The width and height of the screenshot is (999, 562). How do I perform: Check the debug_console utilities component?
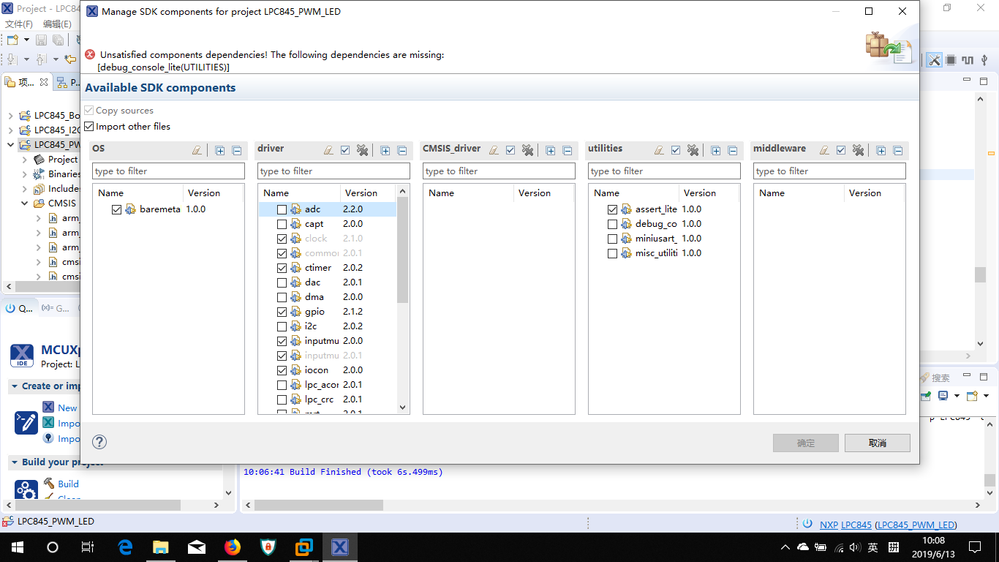tap(612, 224)
